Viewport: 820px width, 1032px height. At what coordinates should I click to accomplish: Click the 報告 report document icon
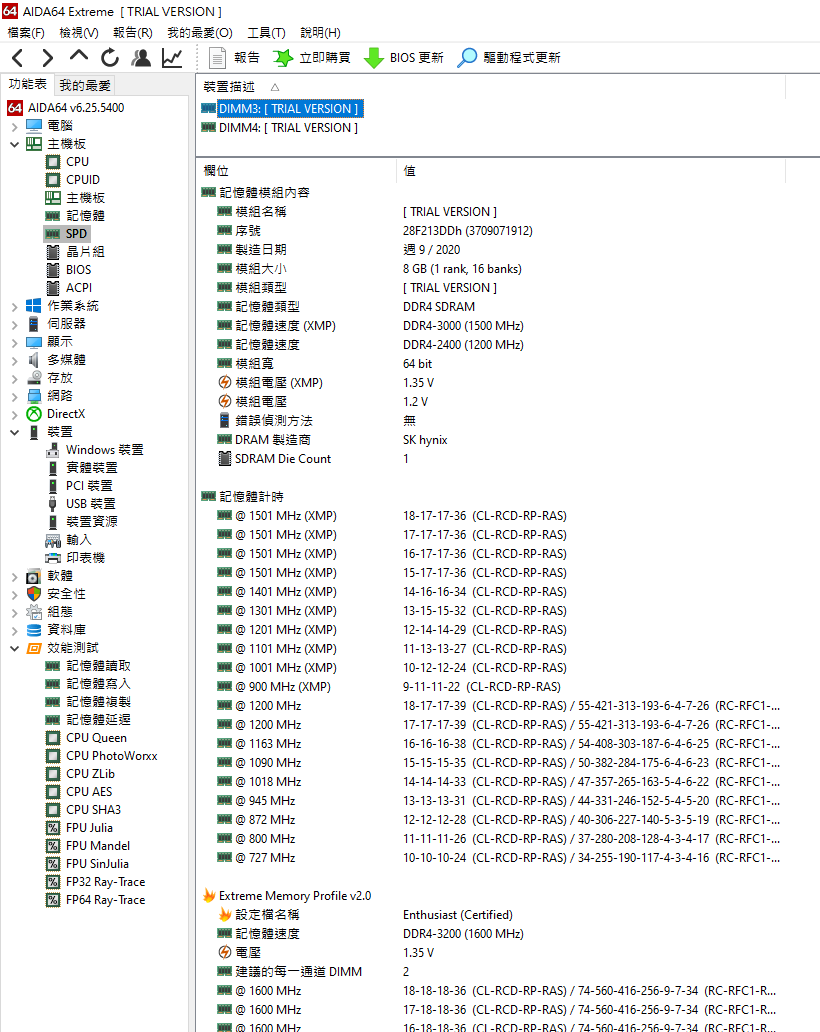coord(217,58)
